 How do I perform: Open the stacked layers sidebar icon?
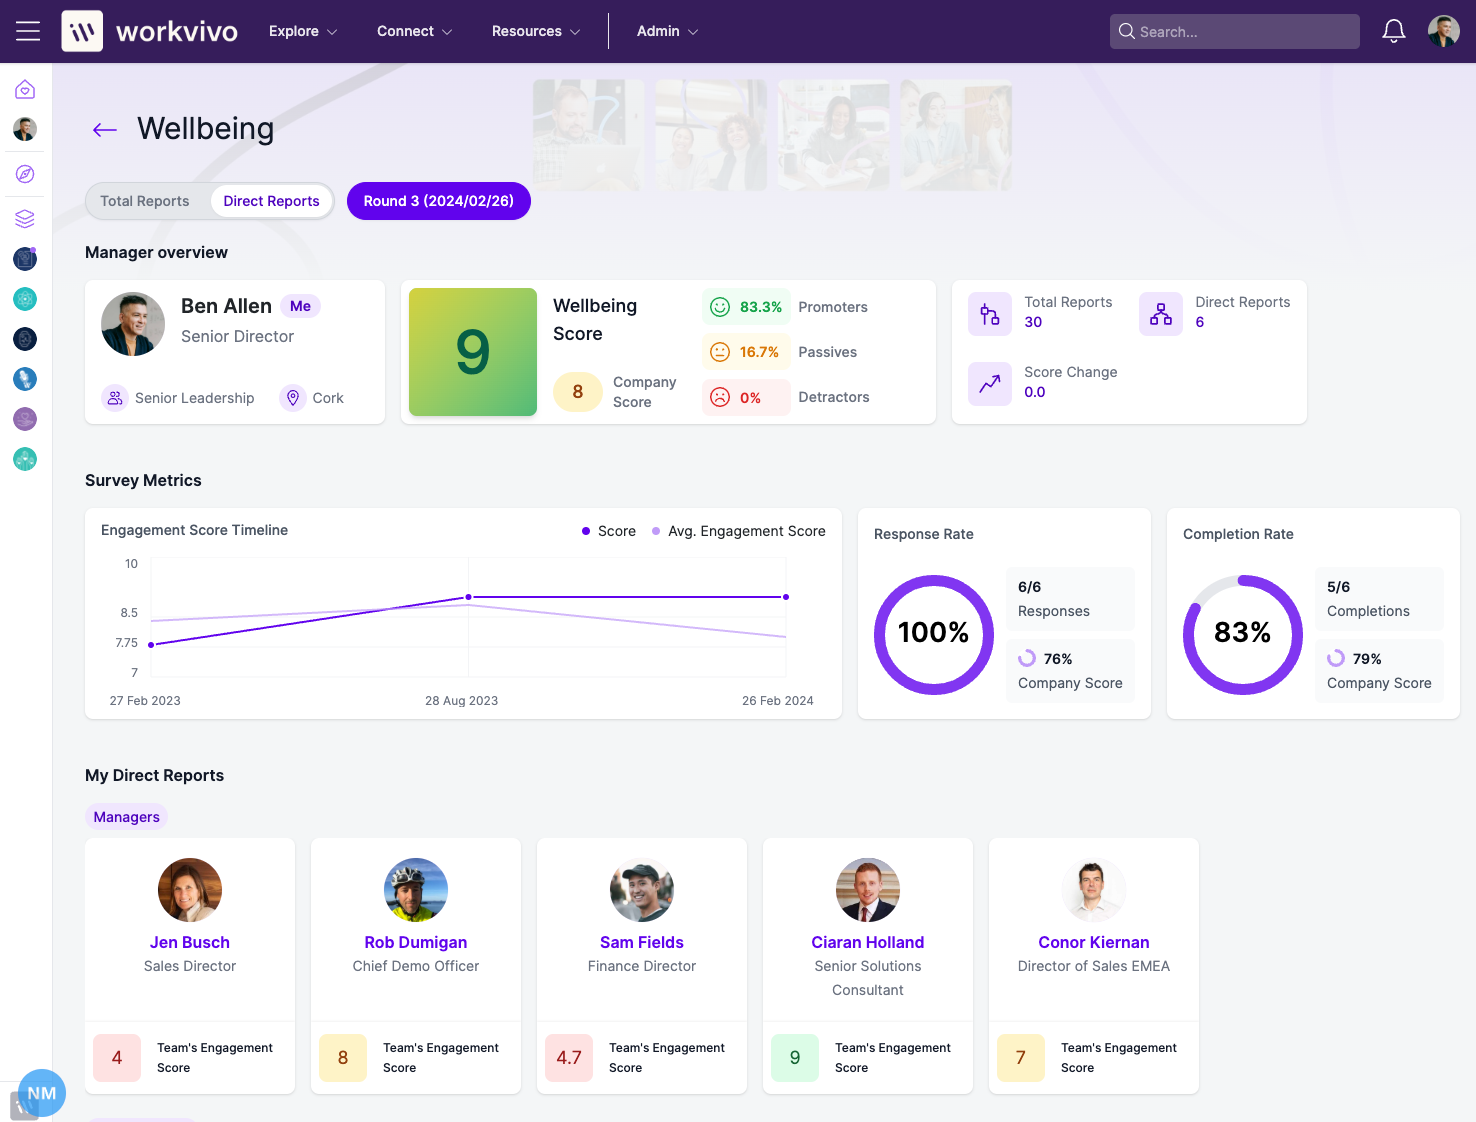pyautogui.click(x=25, y=219)
